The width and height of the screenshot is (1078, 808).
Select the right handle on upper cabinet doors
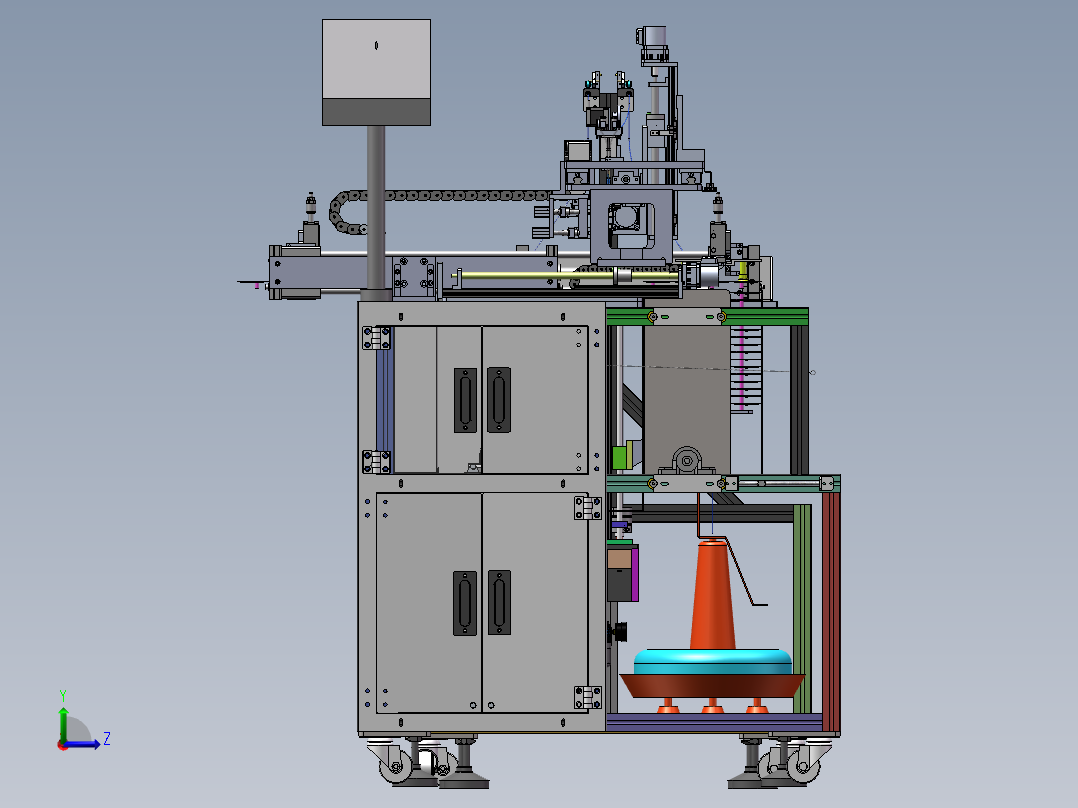click(499, 400)
